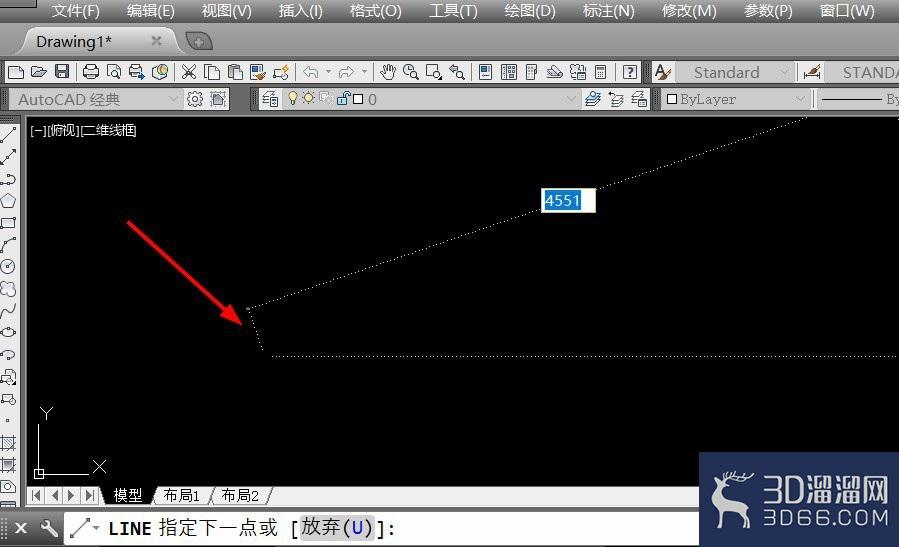This screenshot has width=899, height=547.
Task: Toggle layer 0 on/off light bulb
Action: [293, 99]
